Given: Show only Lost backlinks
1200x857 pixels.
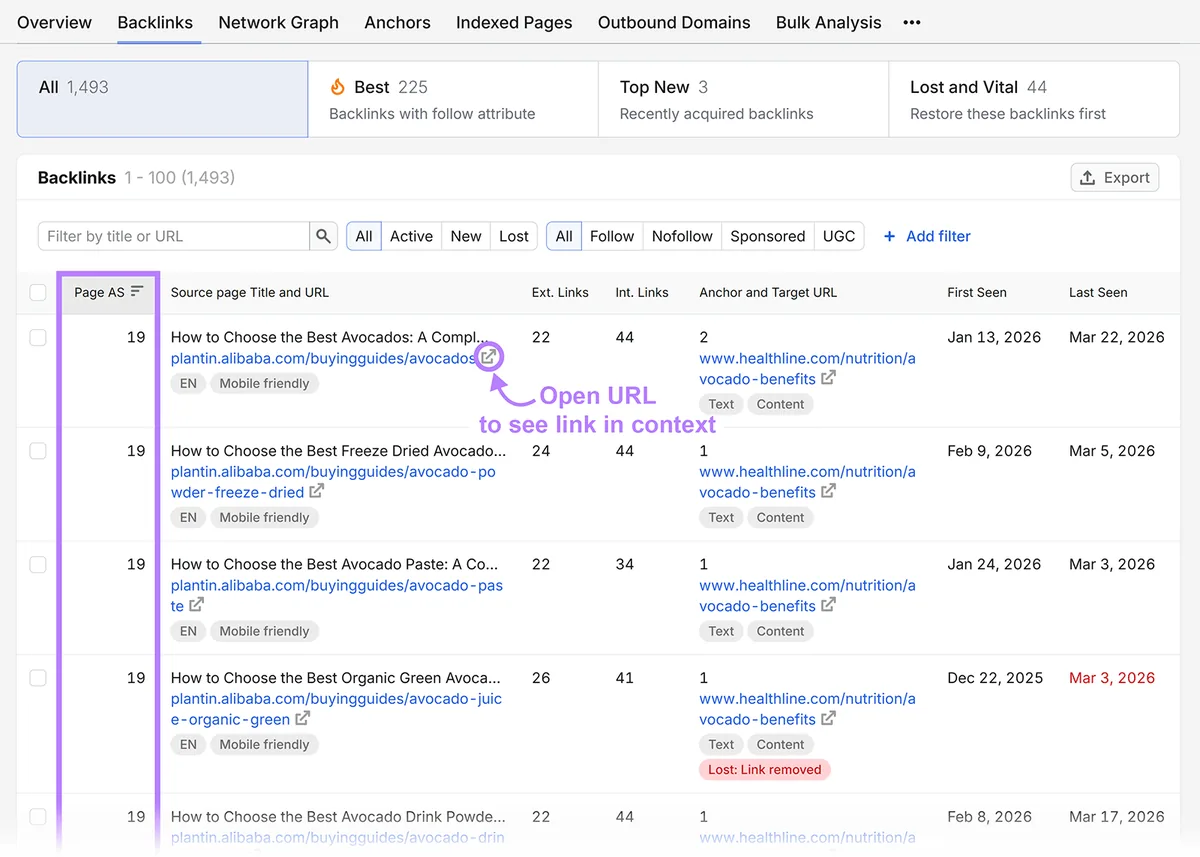Looking at the screenshot, I should coord(514,236).
